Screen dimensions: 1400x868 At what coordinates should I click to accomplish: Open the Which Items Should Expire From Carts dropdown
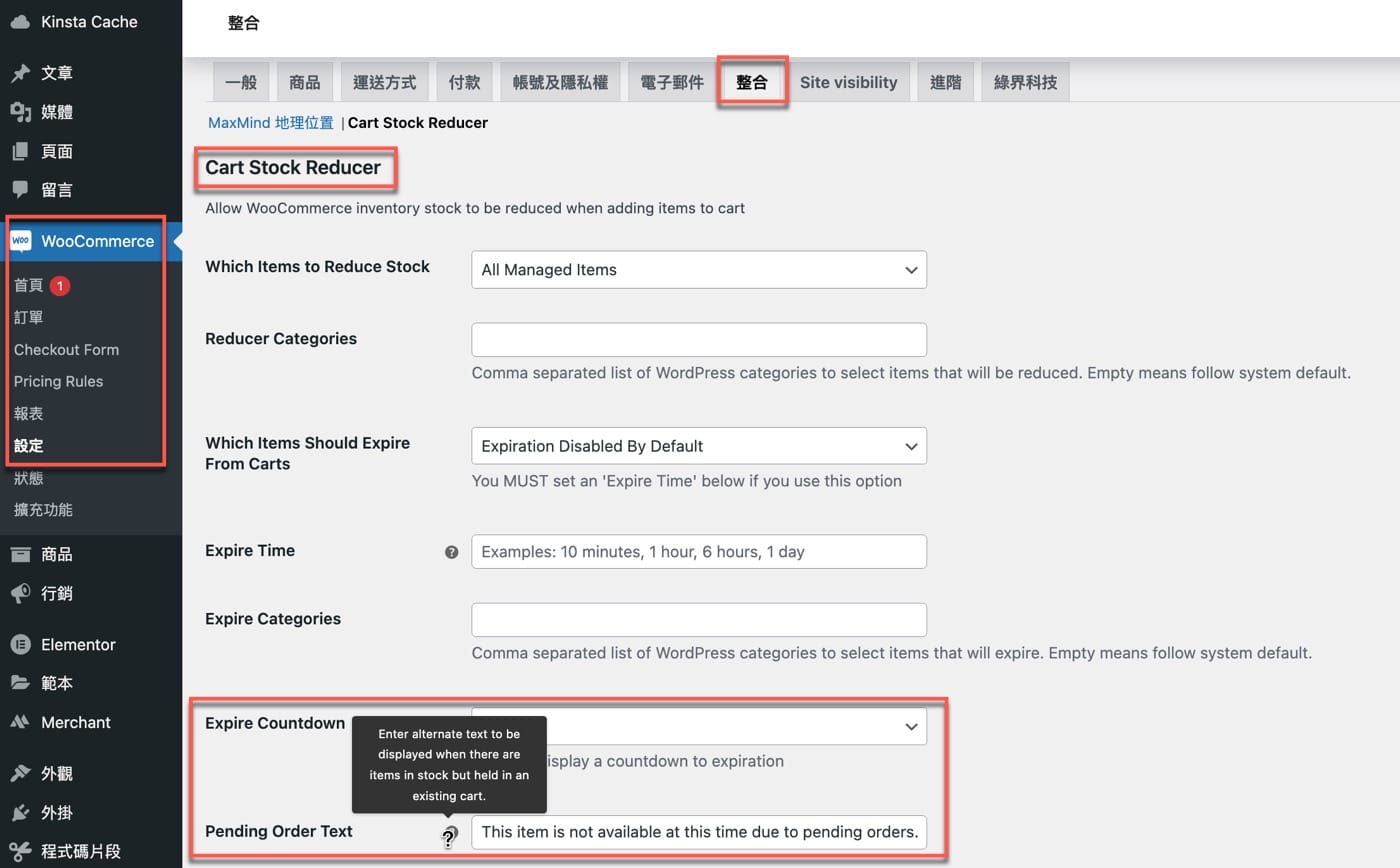tap(699, 446)
